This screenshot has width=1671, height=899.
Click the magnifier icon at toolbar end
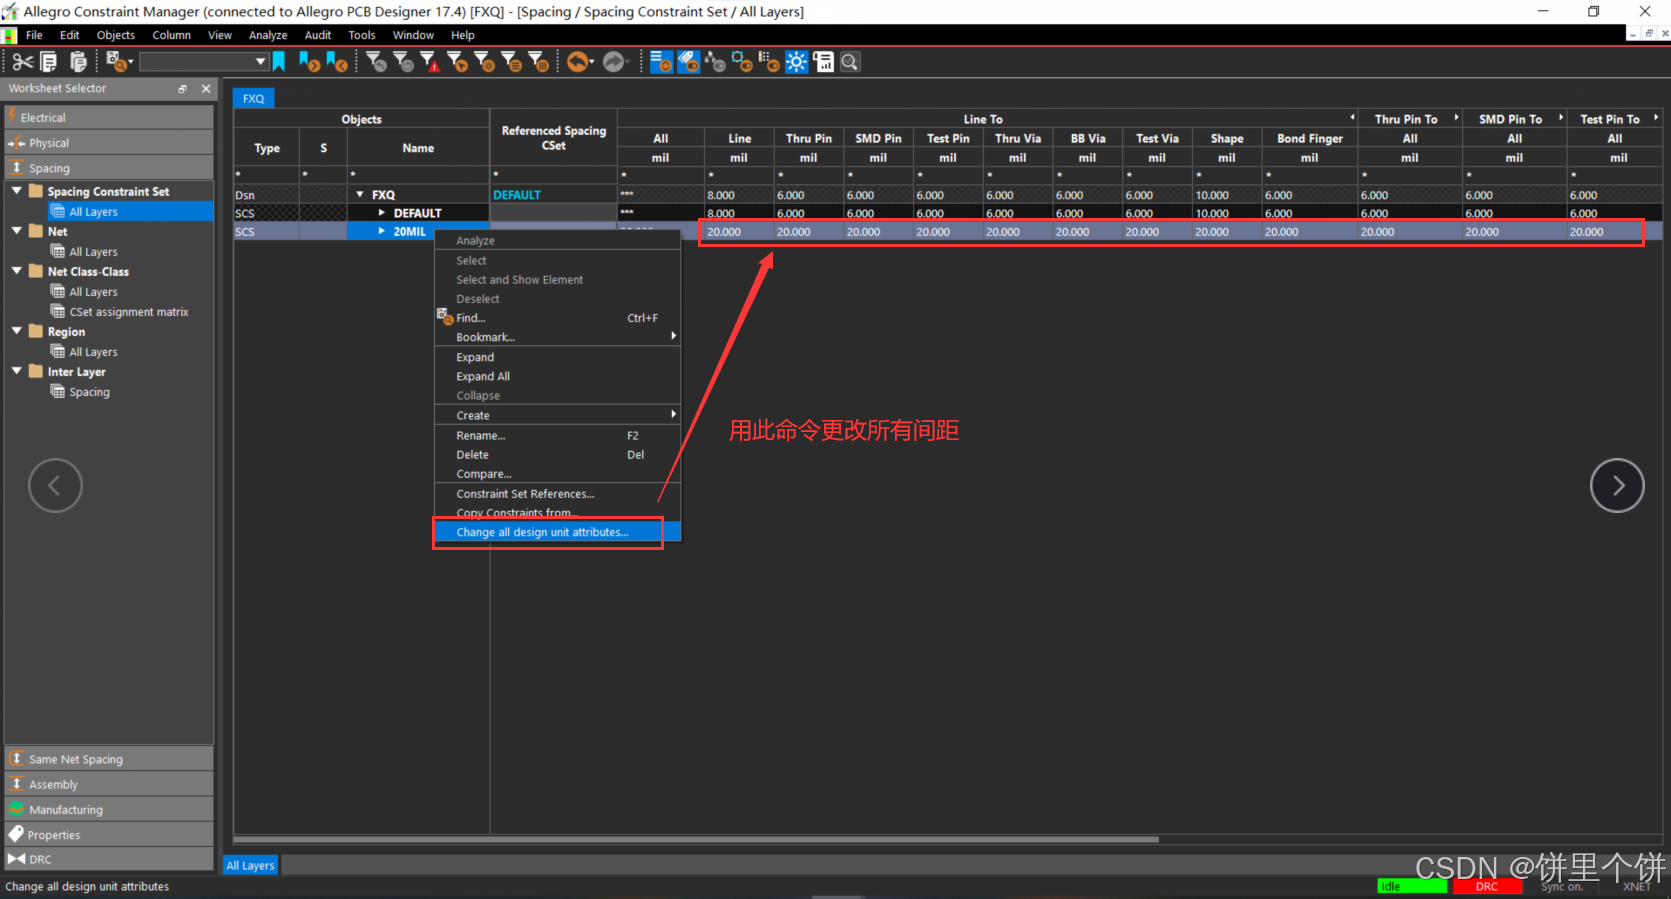(x=850, y=62)
